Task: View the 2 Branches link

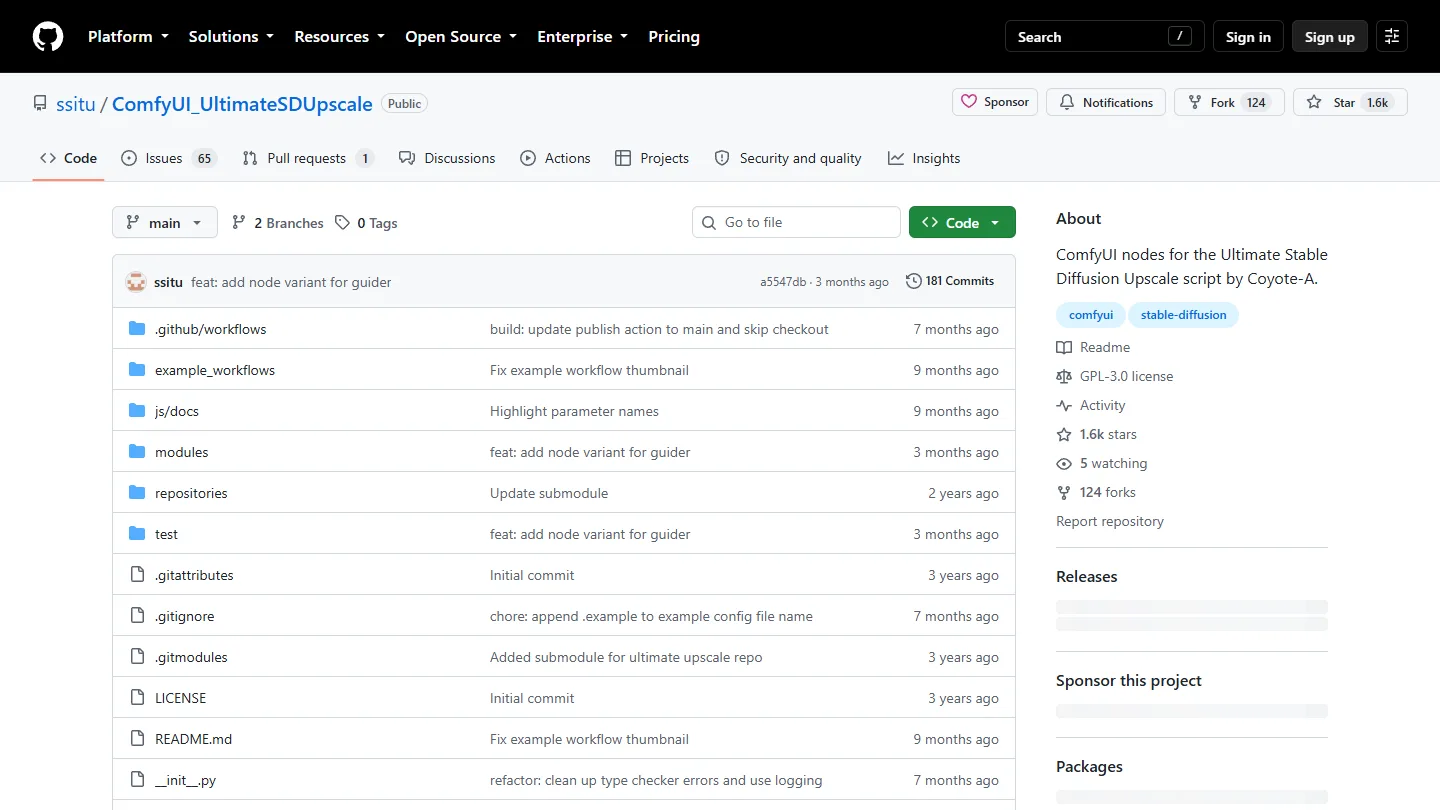Action: tap(278, 223)
